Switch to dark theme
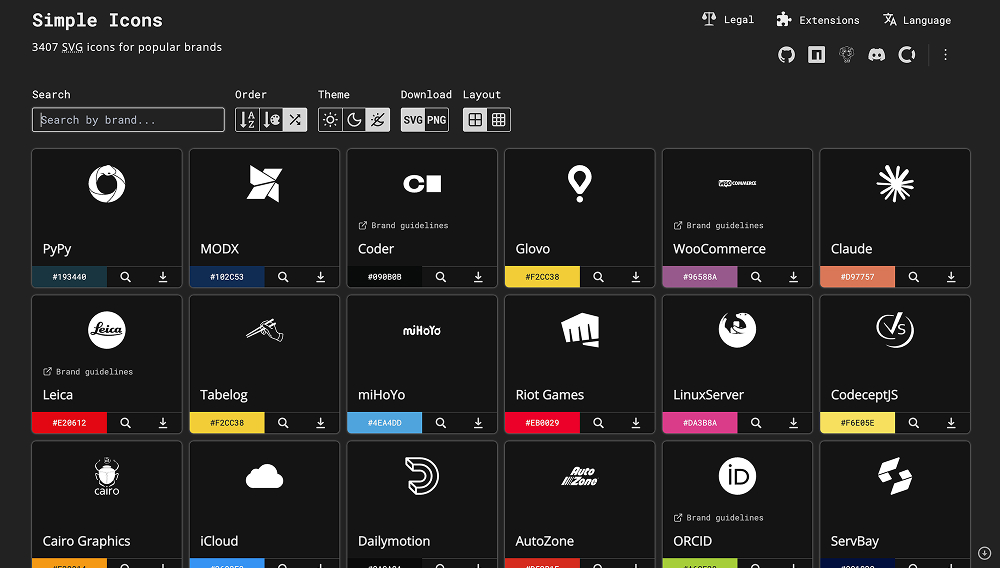The width and height of the screenshot is (1000, 568). pos(354,120)
